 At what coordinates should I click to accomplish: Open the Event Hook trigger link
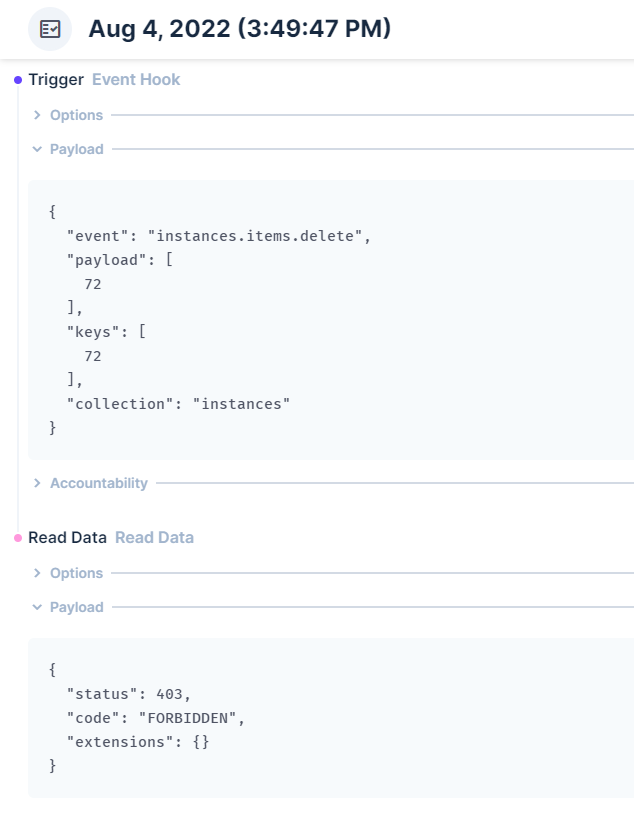[x=135, y=79]
